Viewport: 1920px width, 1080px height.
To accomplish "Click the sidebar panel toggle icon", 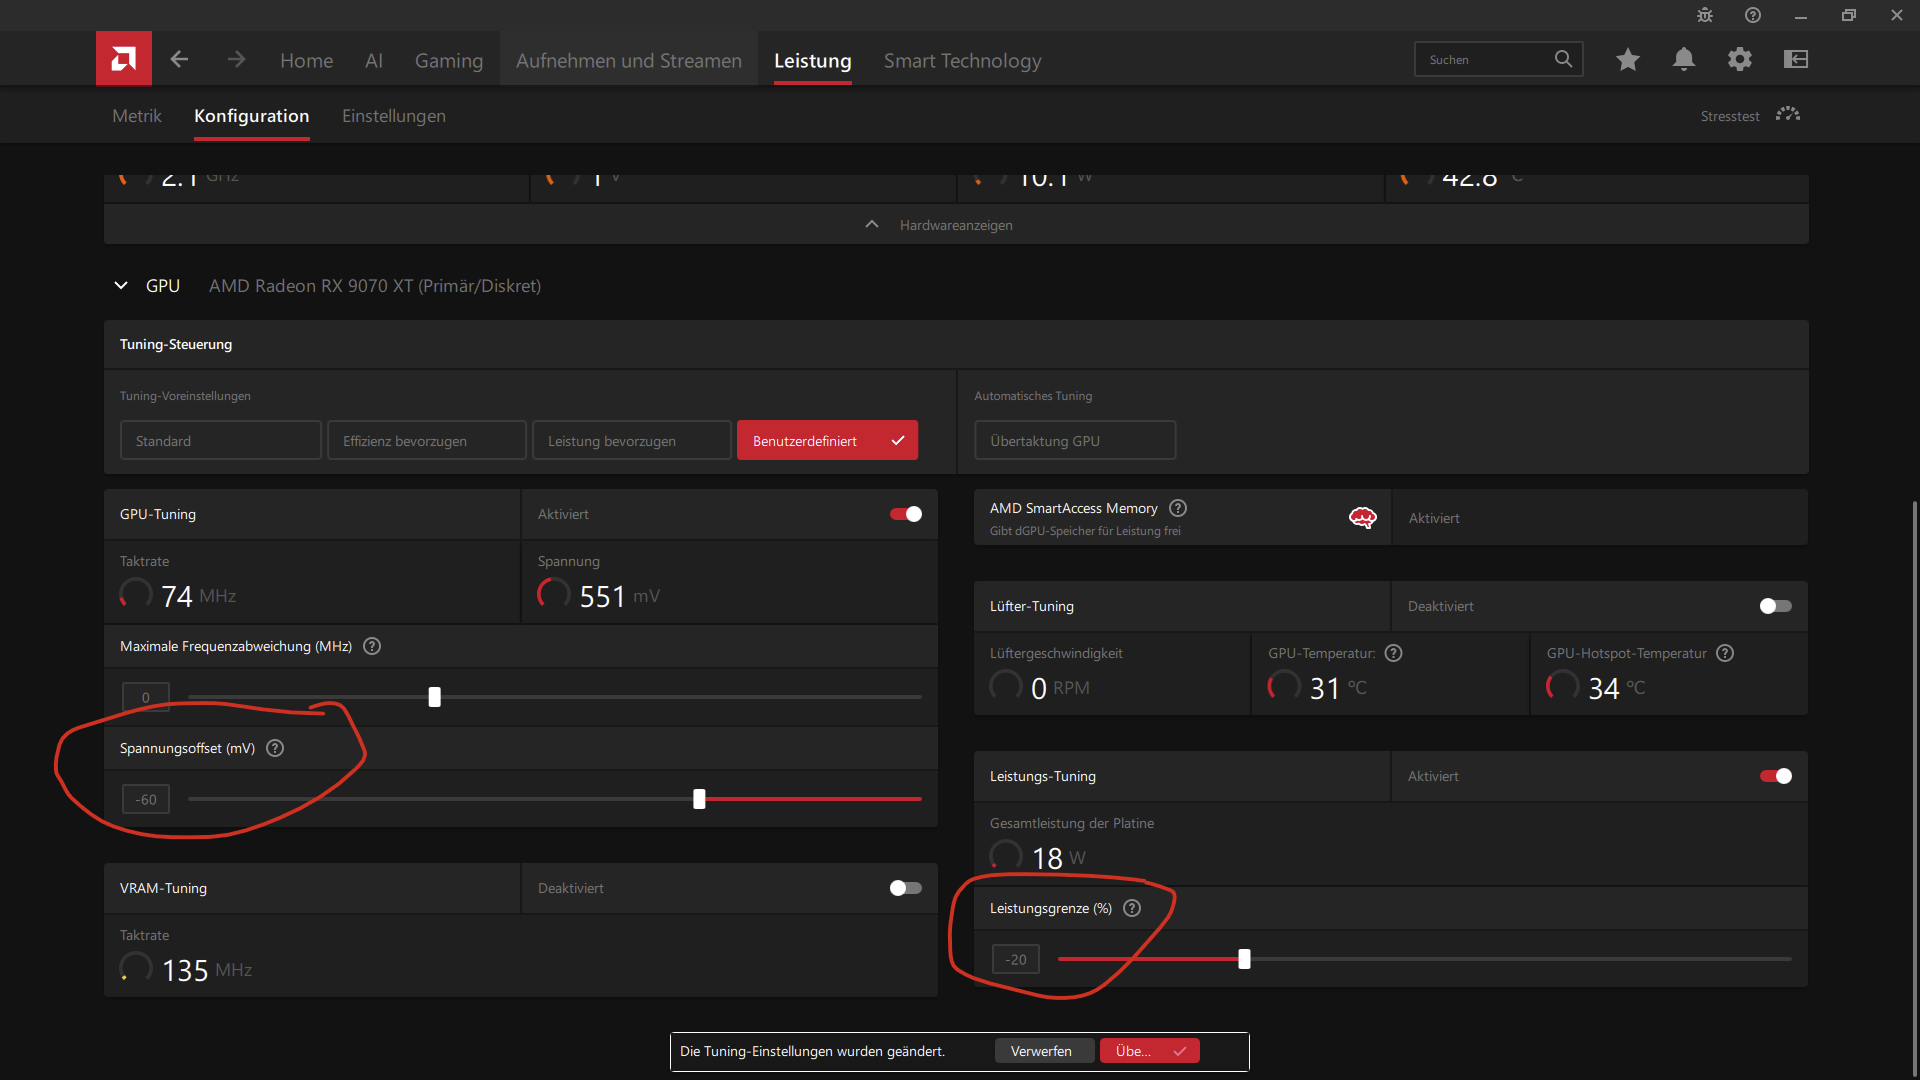I will (1796, 60).
